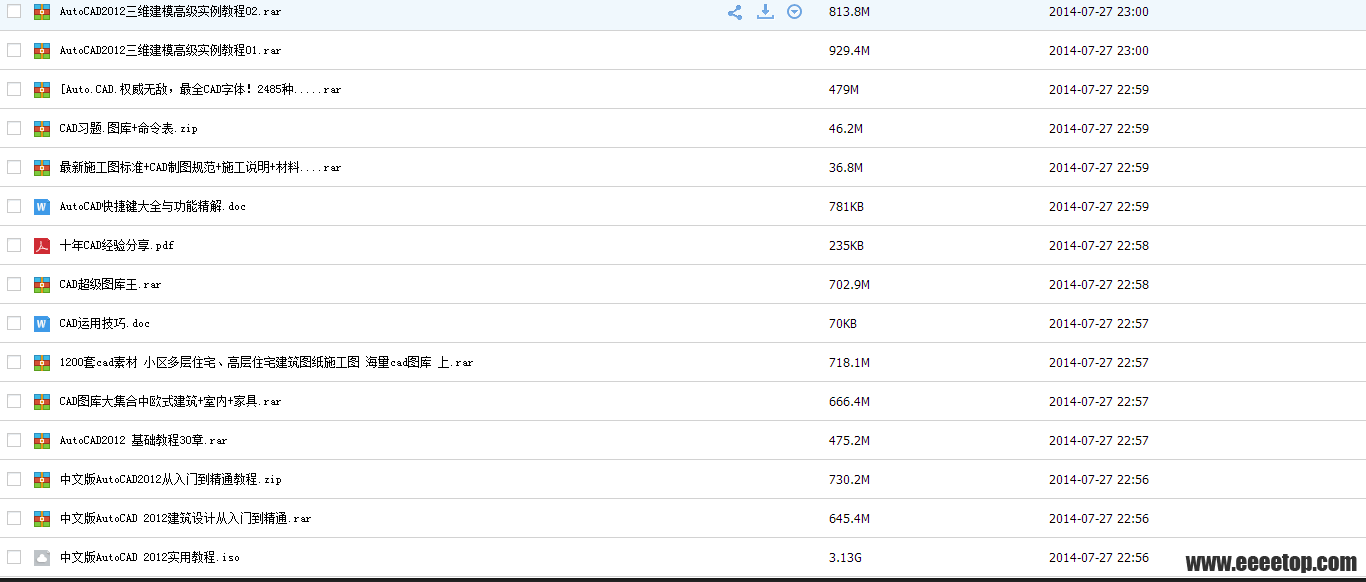Open the [Auto.CAD.权威无敌 CAD字体 file name
The image size is (1366, 582).
click(x=200, y=90)
